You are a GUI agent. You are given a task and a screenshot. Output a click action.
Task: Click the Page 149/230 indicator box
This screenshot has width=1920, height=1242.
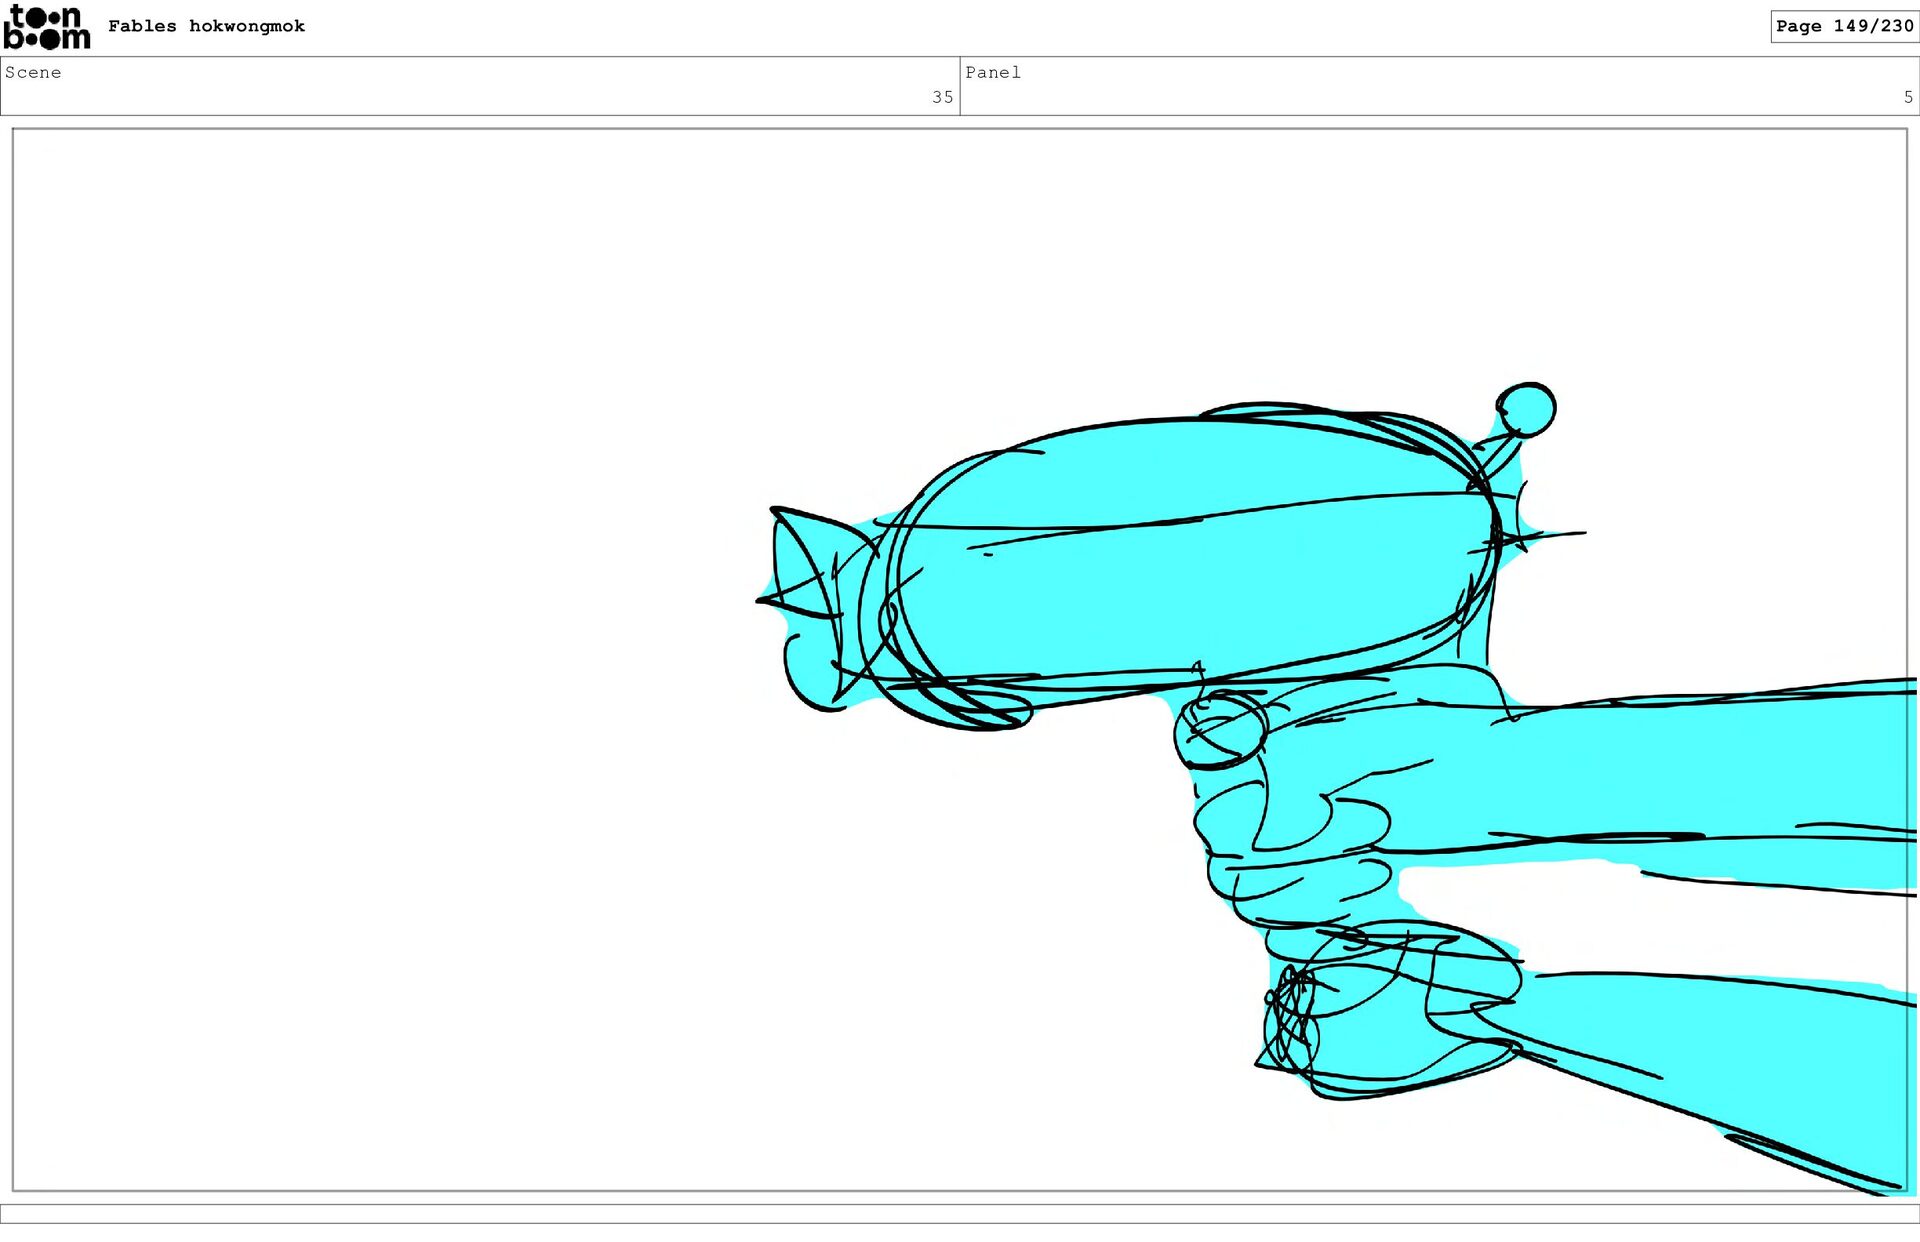point(1843,26)
